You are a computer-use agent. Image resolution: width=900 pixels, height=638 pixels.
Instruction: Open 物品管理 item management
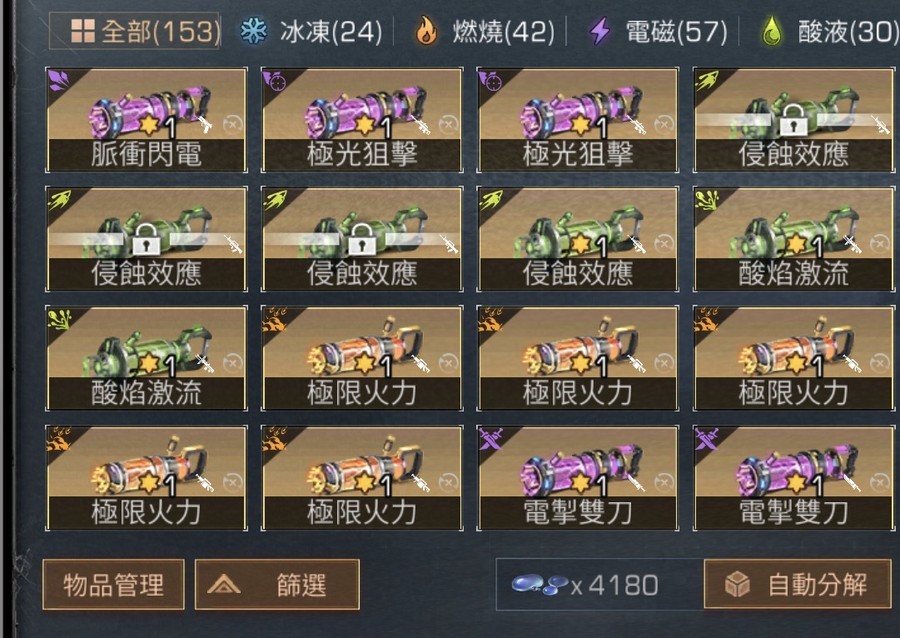click(114, 585)
